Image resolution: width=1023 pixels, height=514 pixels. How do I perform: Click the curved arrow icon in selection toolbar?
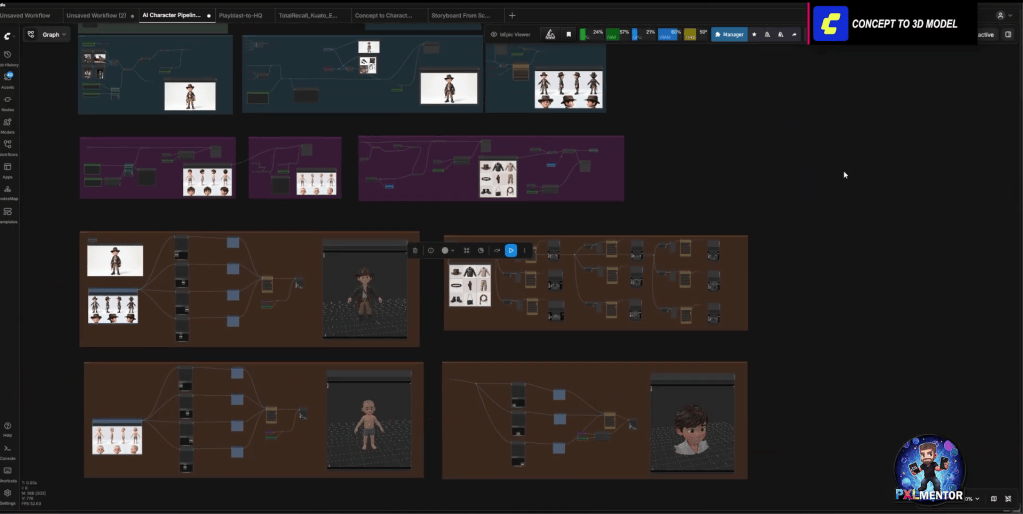(496, 250)
